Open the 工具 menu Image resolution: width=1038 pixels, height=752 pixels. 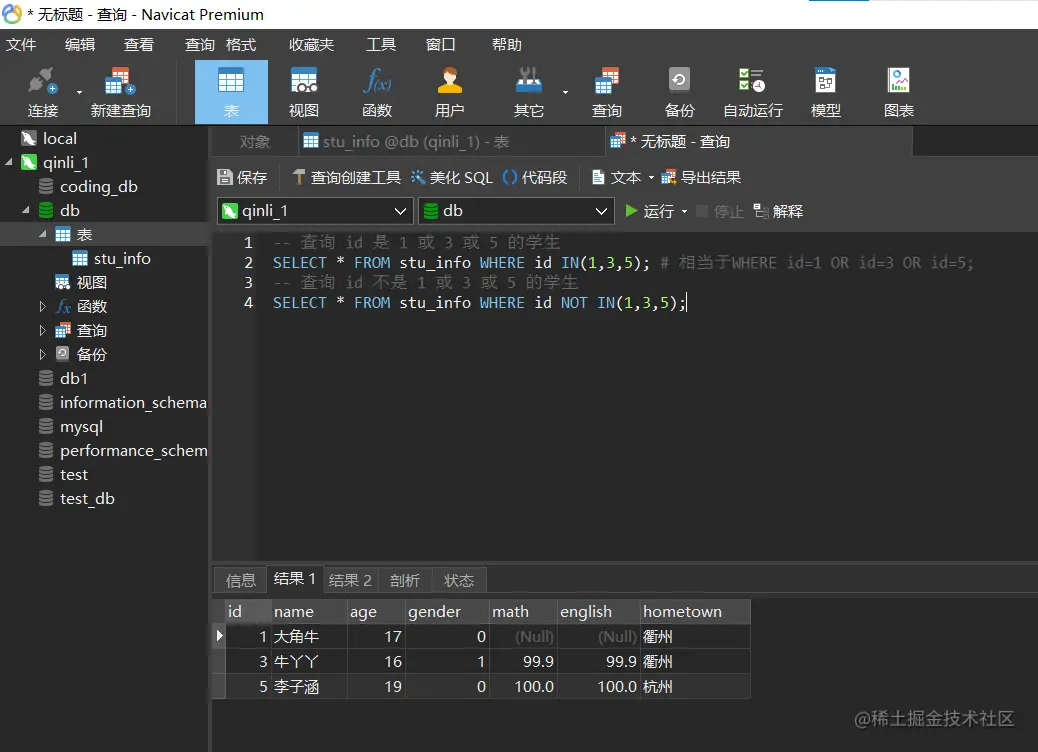point(381,44)
